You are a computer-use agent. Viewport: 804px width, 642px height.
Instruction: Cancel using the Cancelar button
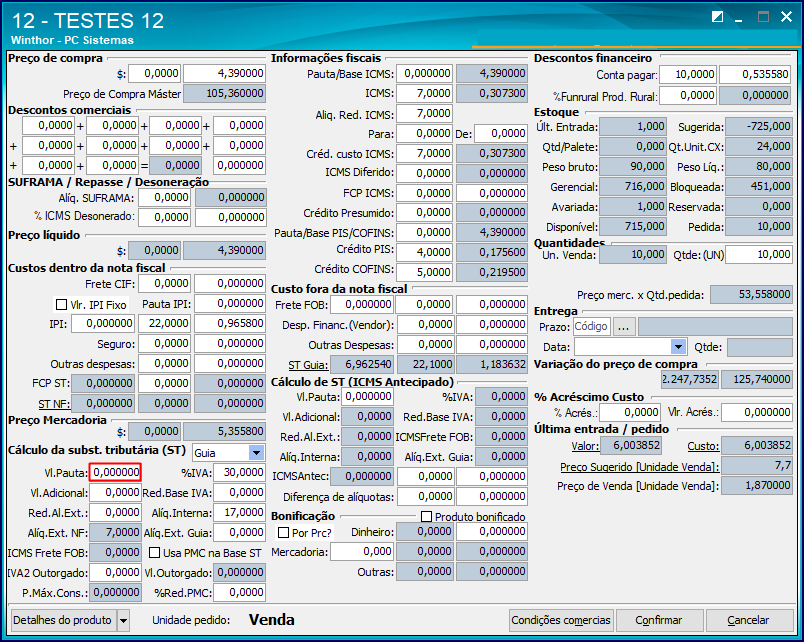pyautogui.click(x=748, y=620)
